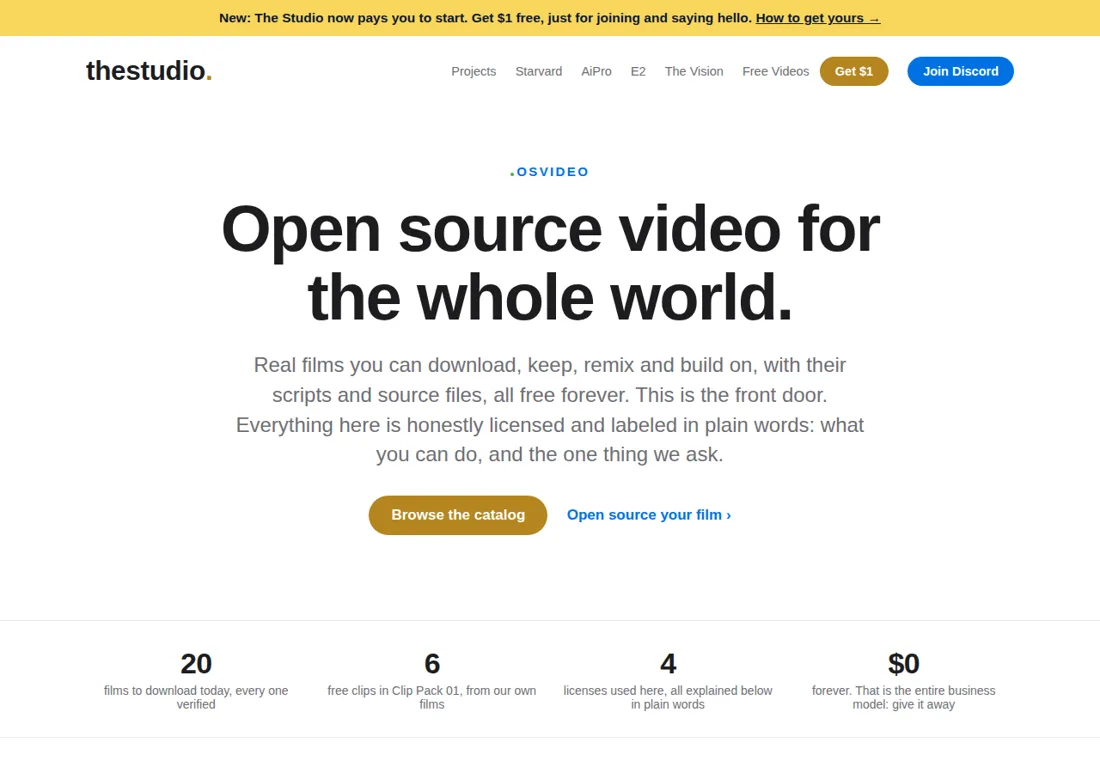This screenshot has width=1100, height=773.
Task: Visit The Vision page
Action: coord(694,72)
